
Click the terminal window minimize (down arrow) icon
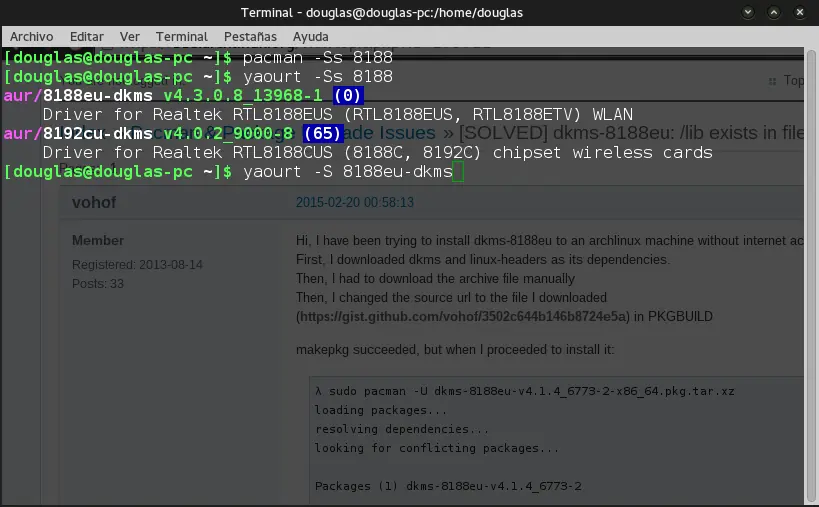pos(748,12)
